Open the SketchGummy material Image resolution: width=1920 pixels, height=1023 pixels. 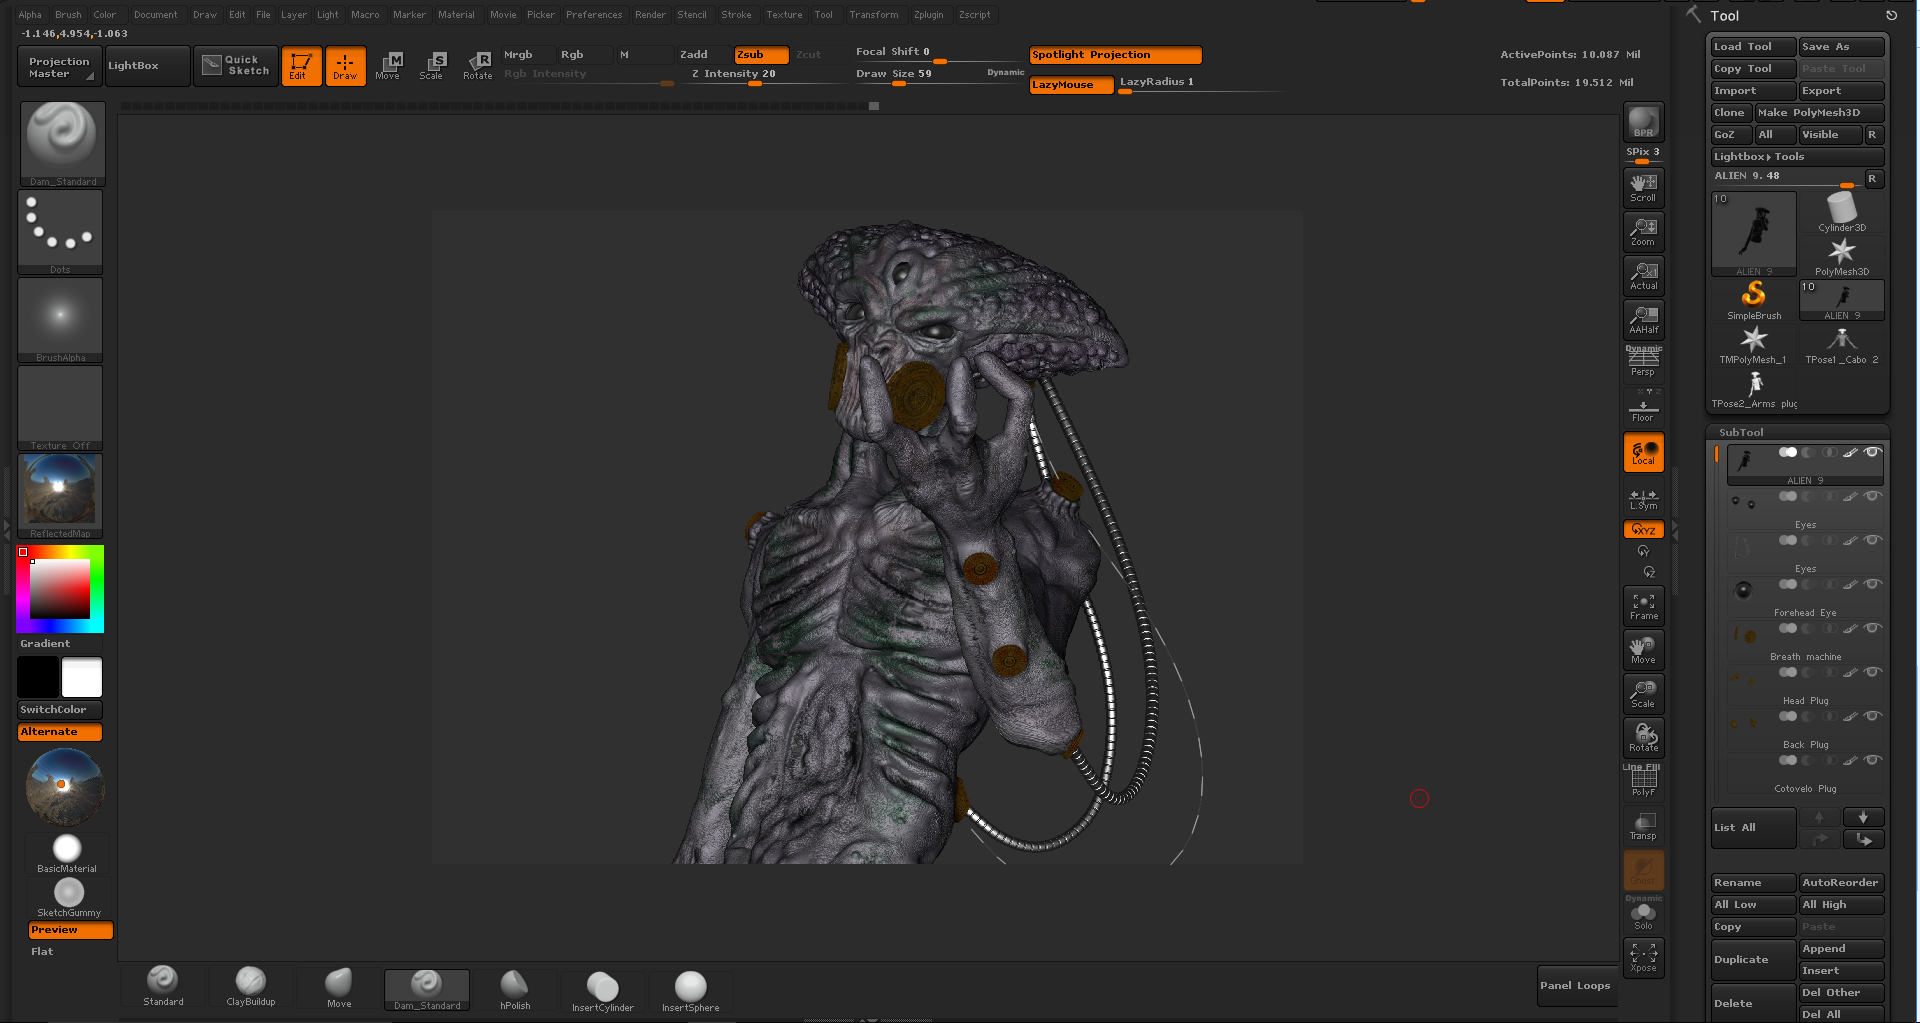tap(69, 897)
